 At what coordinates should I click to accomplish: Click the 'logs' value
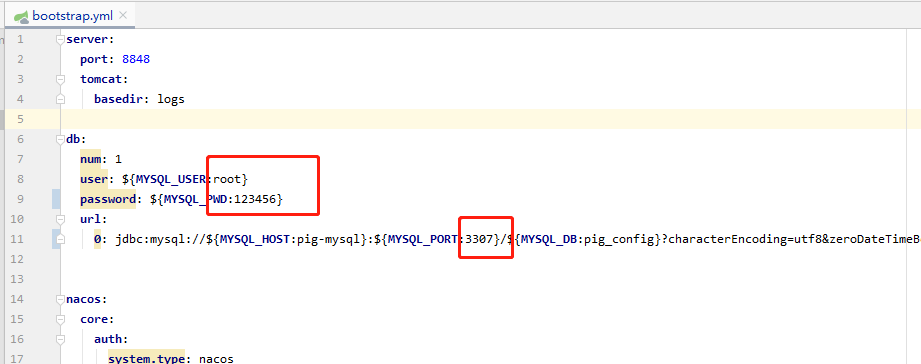(171, 99)
